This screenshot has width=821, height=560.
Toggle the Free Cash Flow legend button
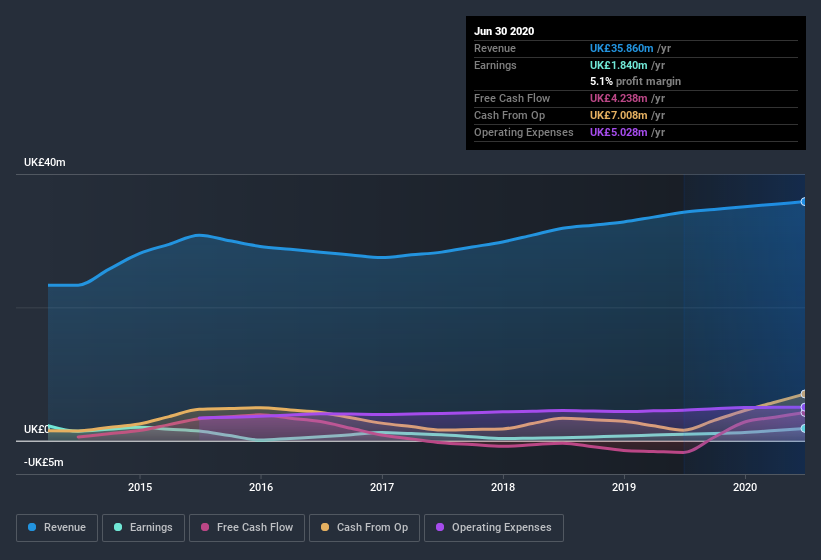pos(247,528)
